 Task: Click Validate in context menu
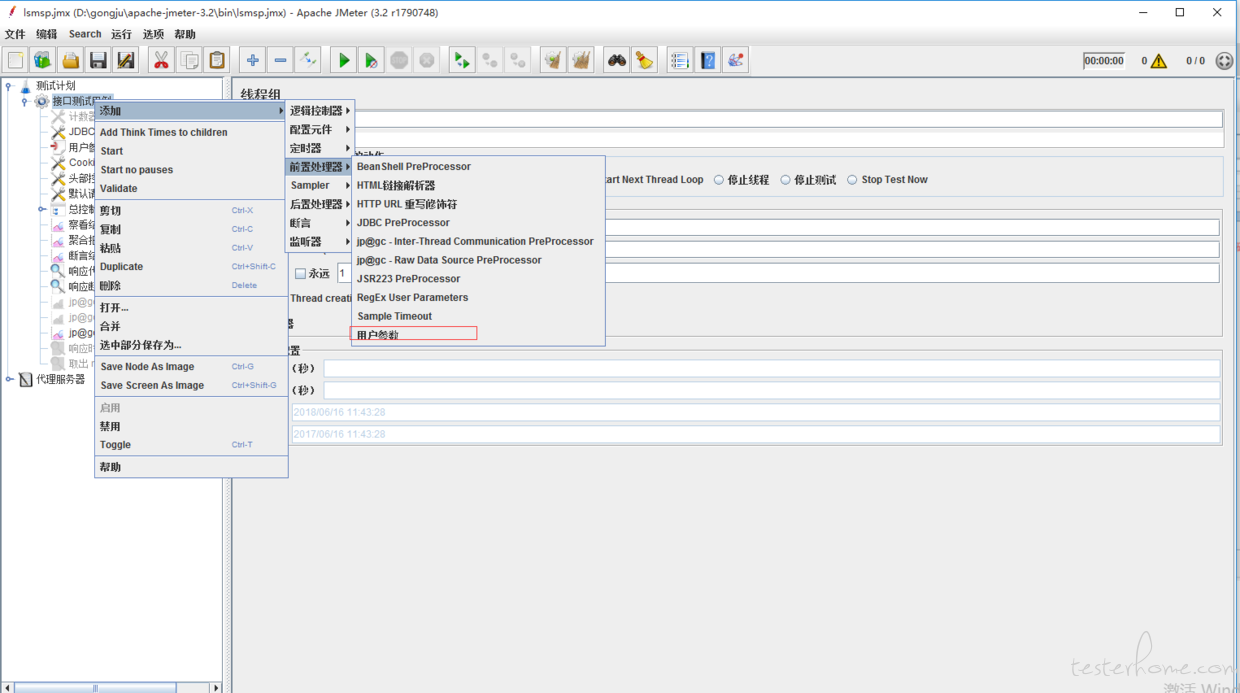pyautogui.click(x=191, y=188)
